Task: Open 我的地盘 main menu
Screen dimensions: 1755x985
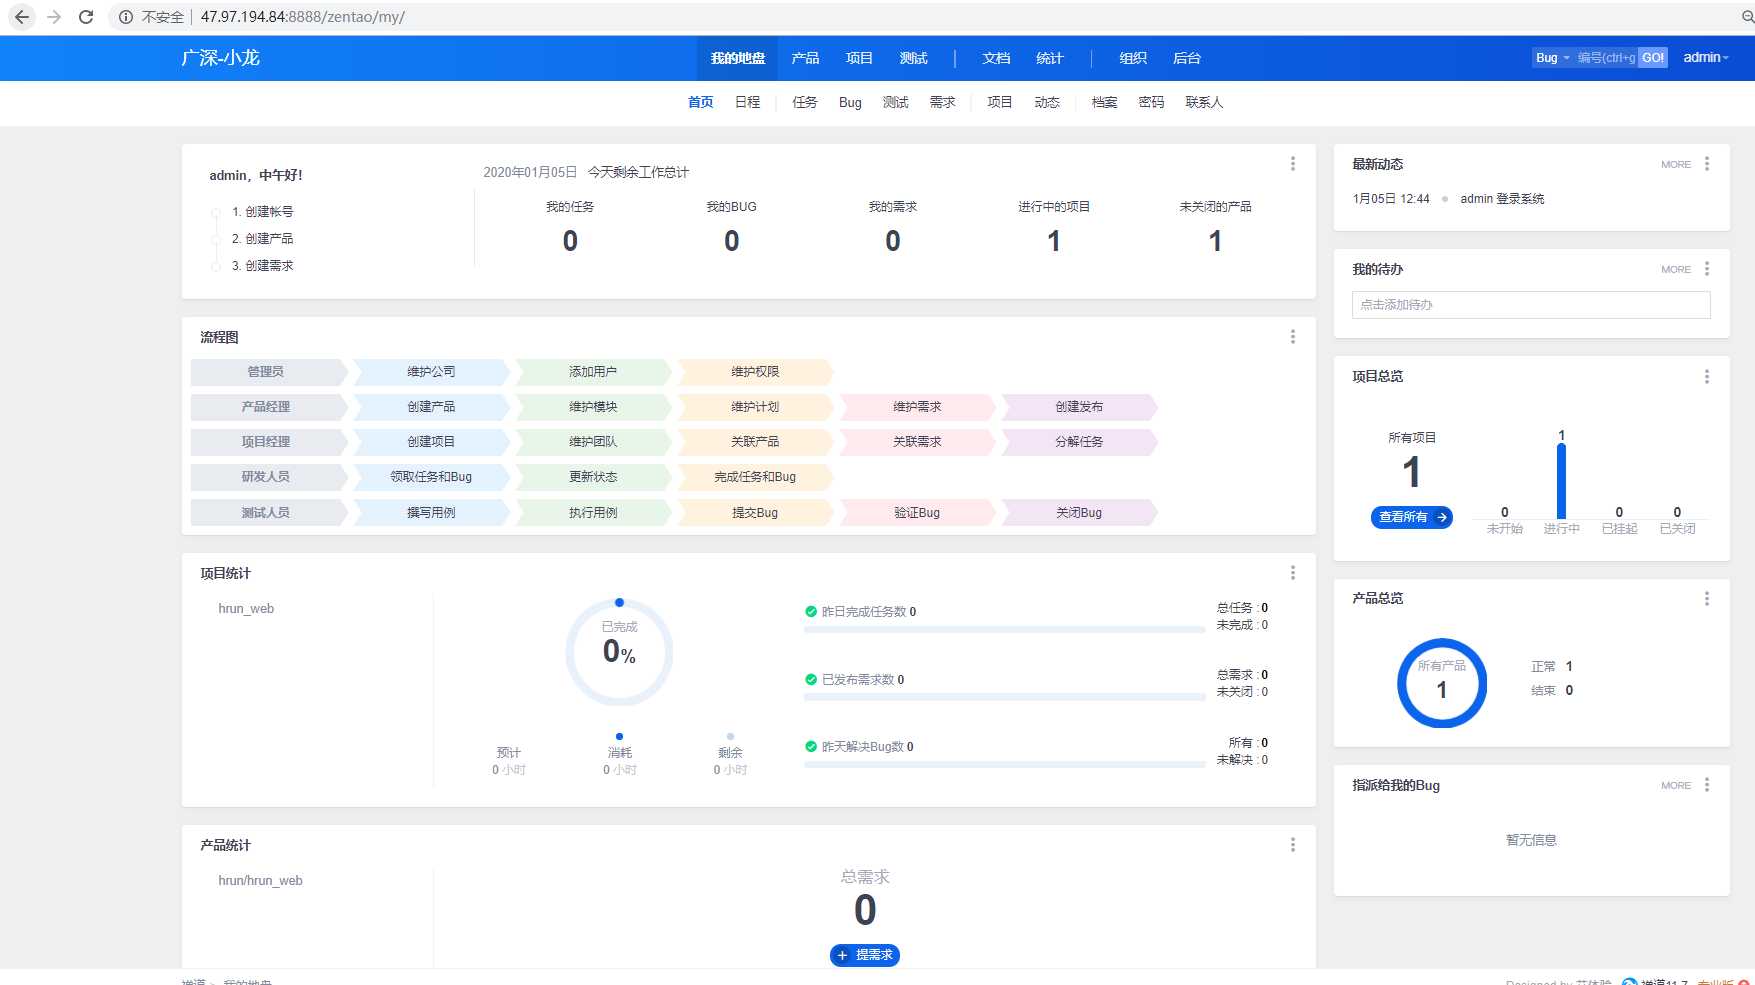Action: pos(738,58)
